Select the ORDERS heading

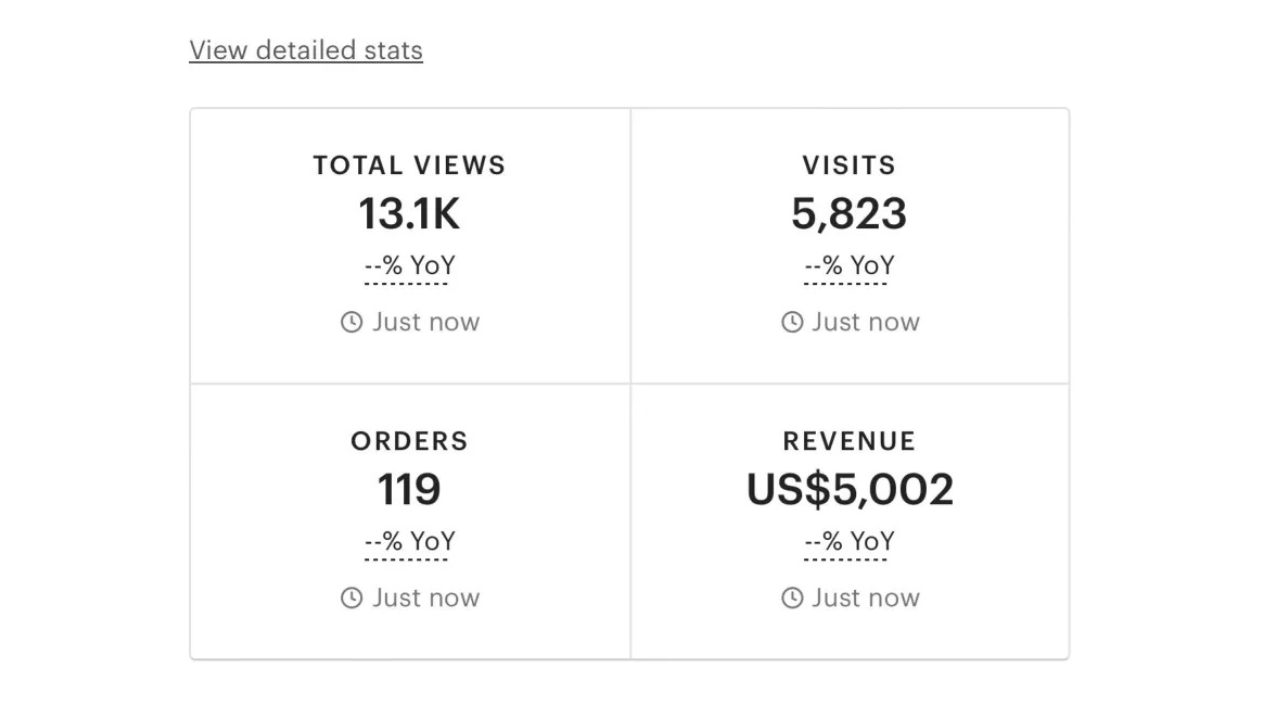[409, 441]
